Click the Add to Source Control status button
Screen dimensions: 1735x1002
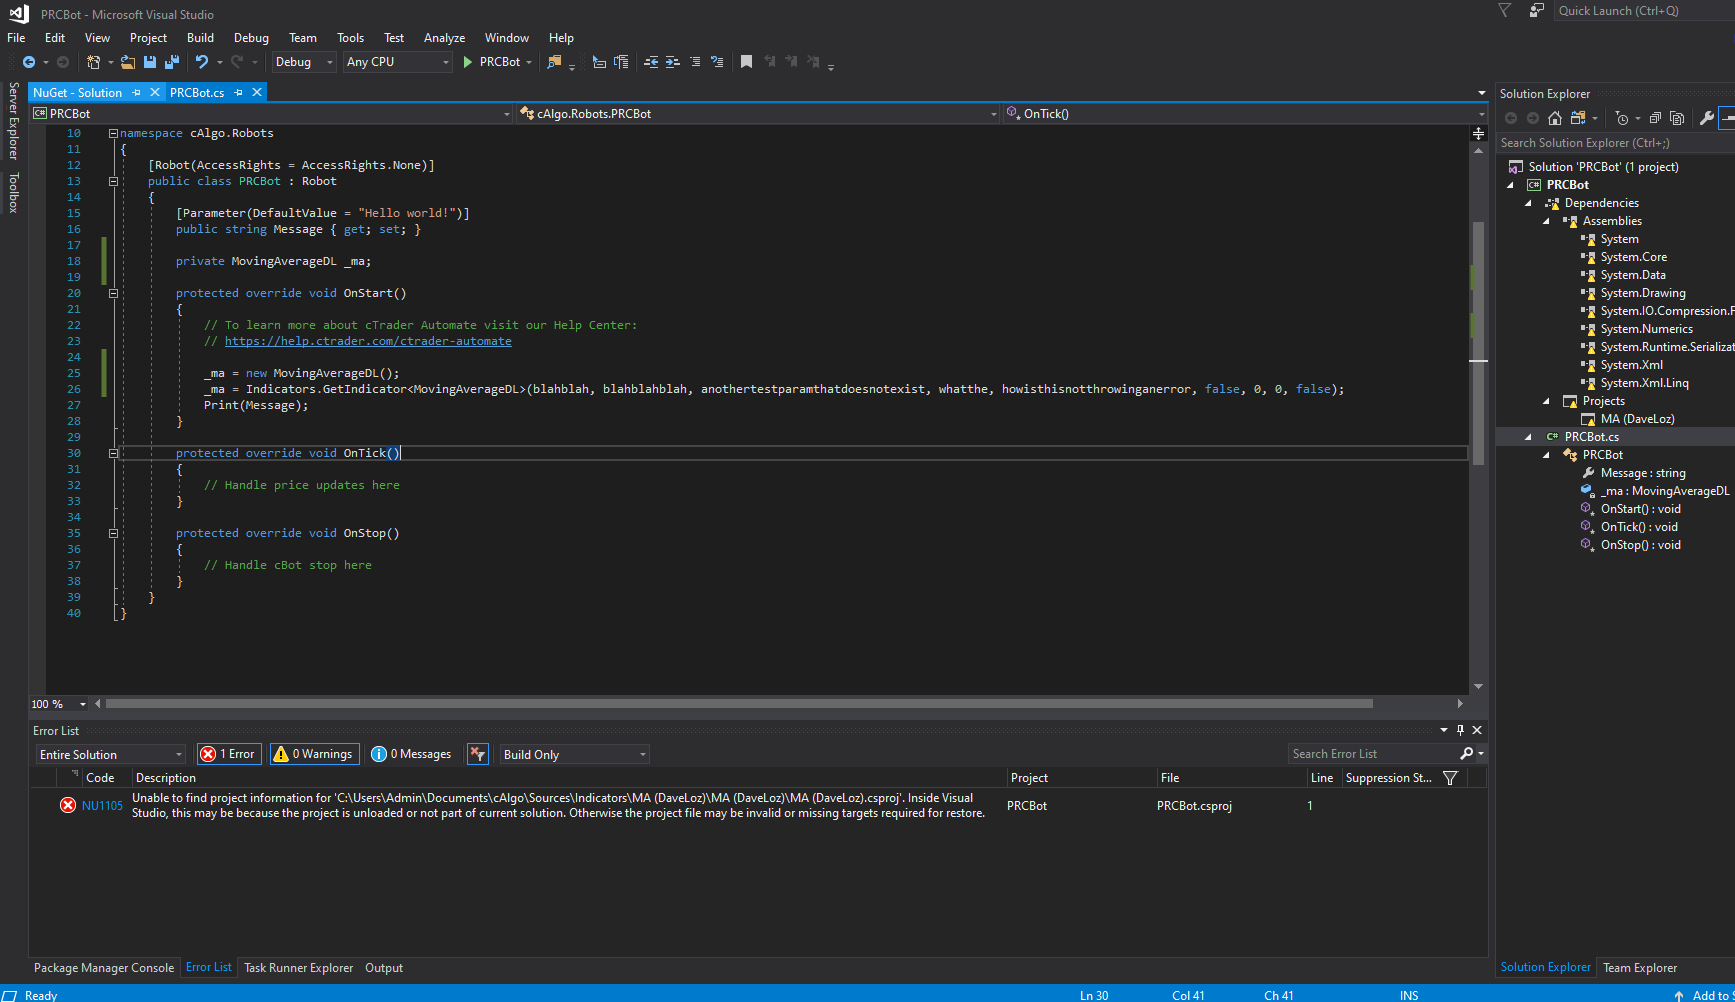pyautogui.click(x=1705, y=995)
